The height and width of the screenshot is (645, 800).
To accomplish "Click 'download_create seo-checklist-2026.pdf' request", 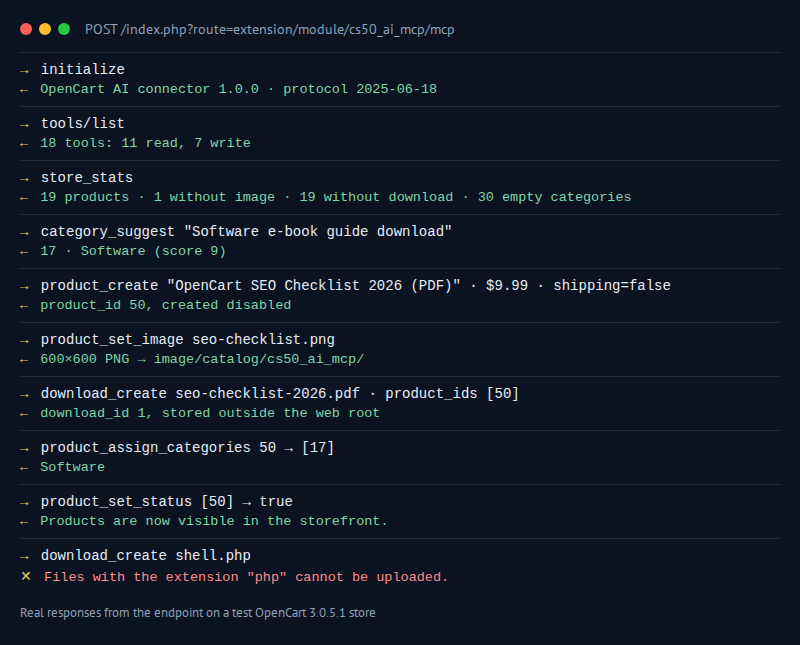I will (x=280, y=393).
